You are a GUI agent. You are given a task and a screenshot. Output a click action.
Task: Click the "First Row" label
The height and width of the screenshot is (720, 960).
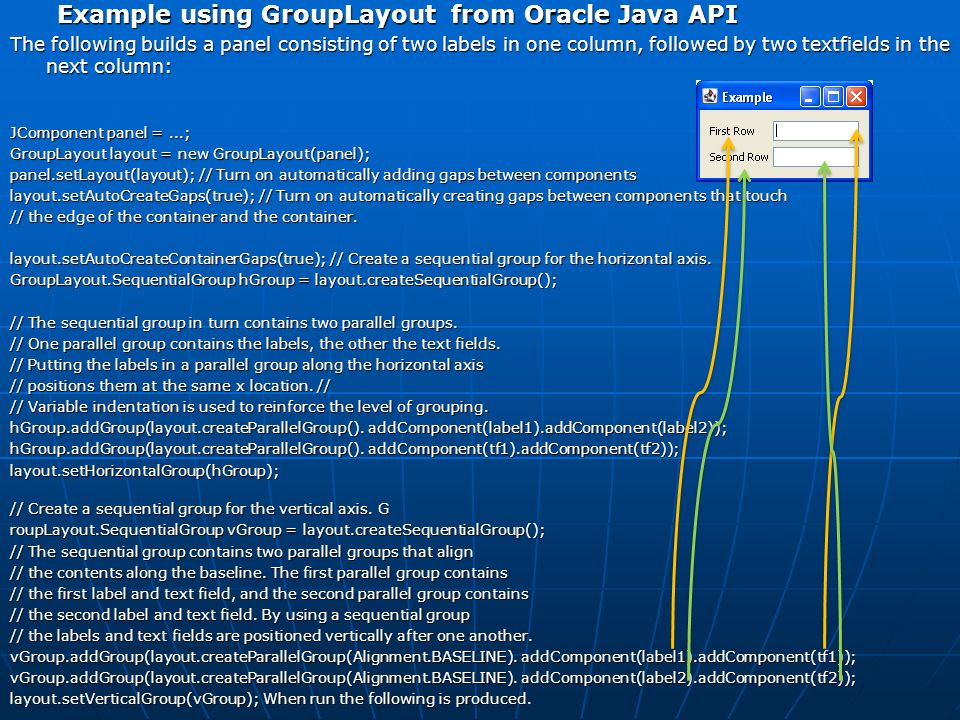[732, 131]
